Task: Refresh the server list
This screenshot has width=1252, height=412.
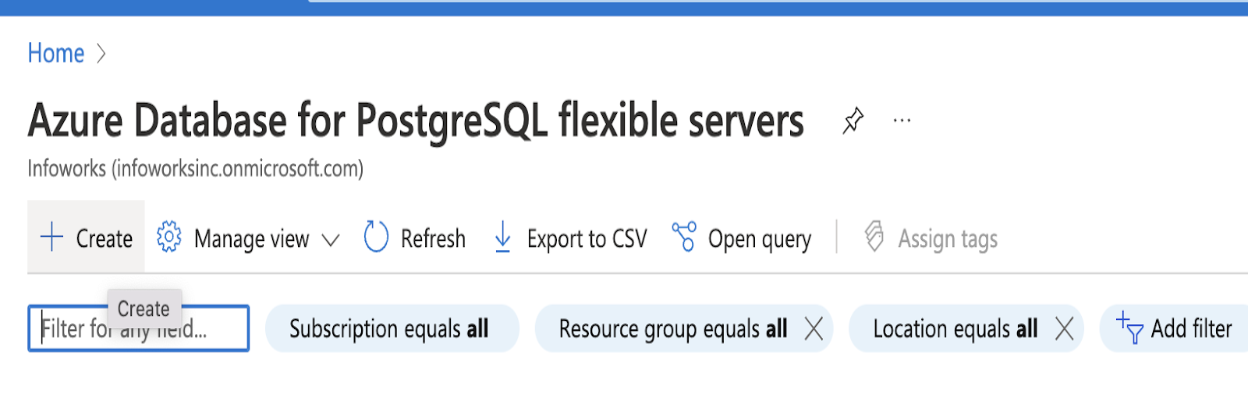Action: click(415, 239)
